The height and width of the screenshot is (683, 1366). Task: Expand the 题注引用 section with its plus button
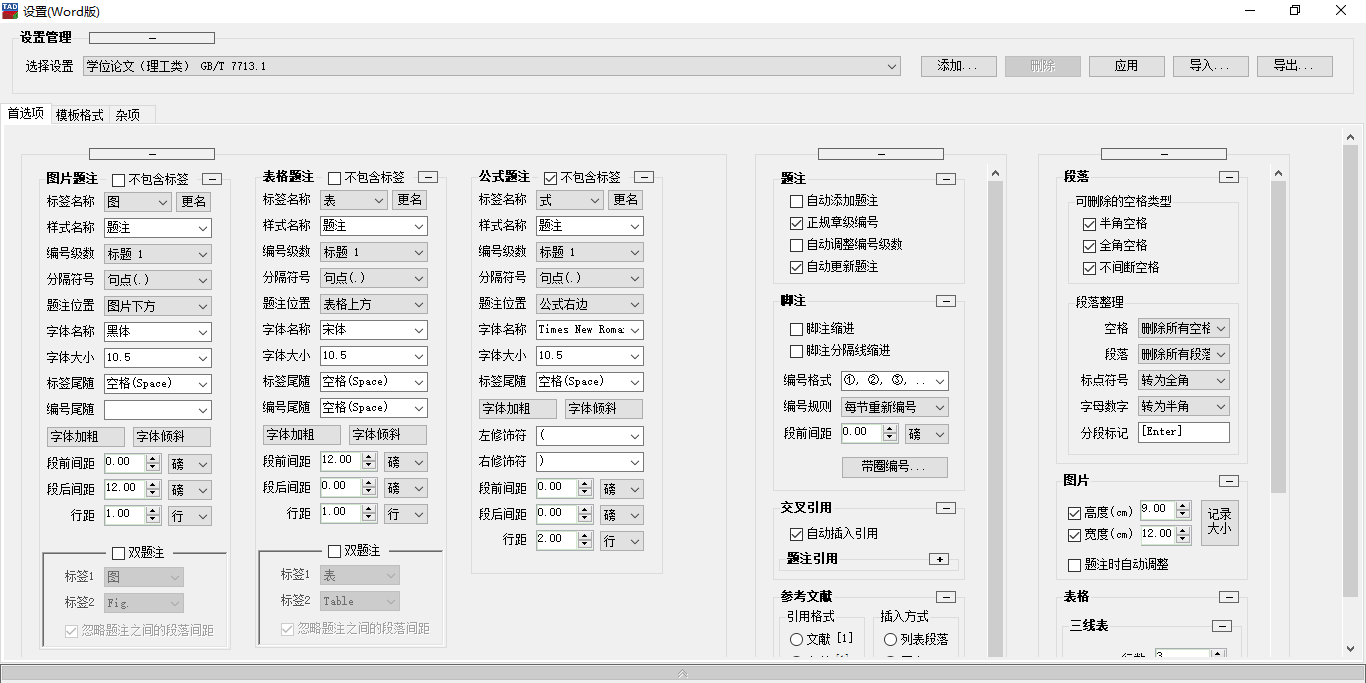point(938,559)
